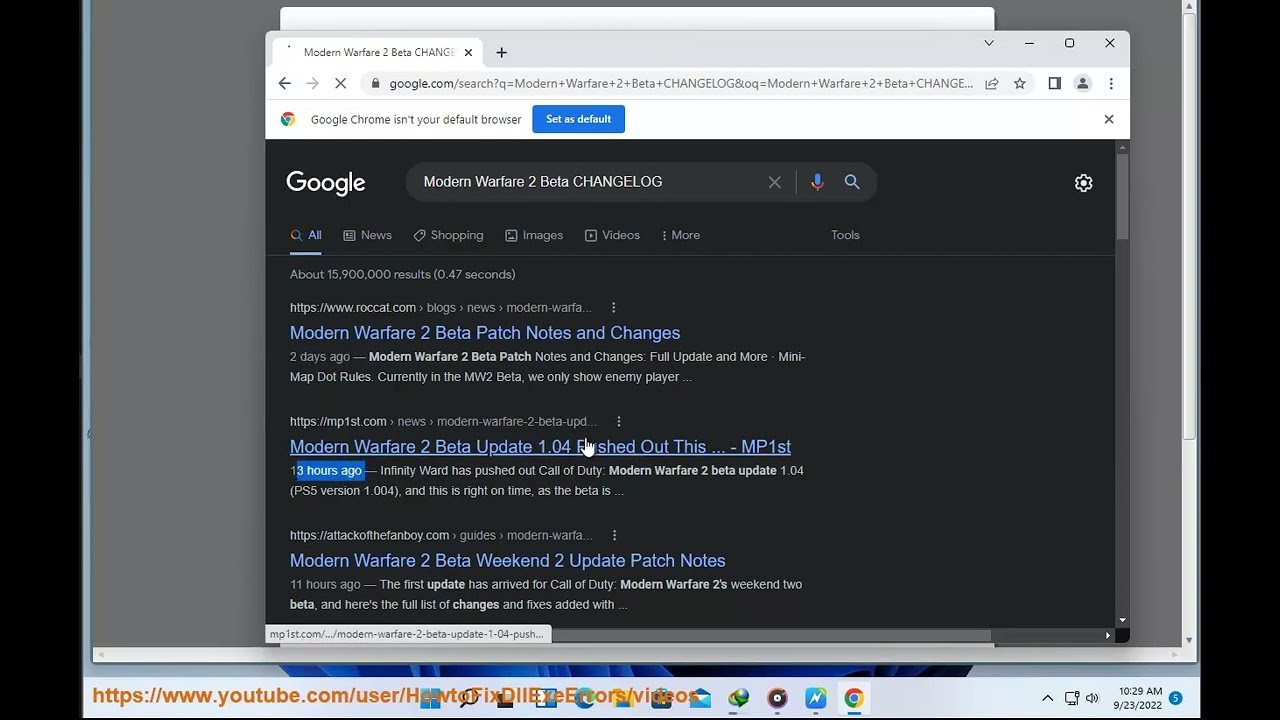
Task: Open the clock showing 10:29 AM
Action: point(1140,698)
